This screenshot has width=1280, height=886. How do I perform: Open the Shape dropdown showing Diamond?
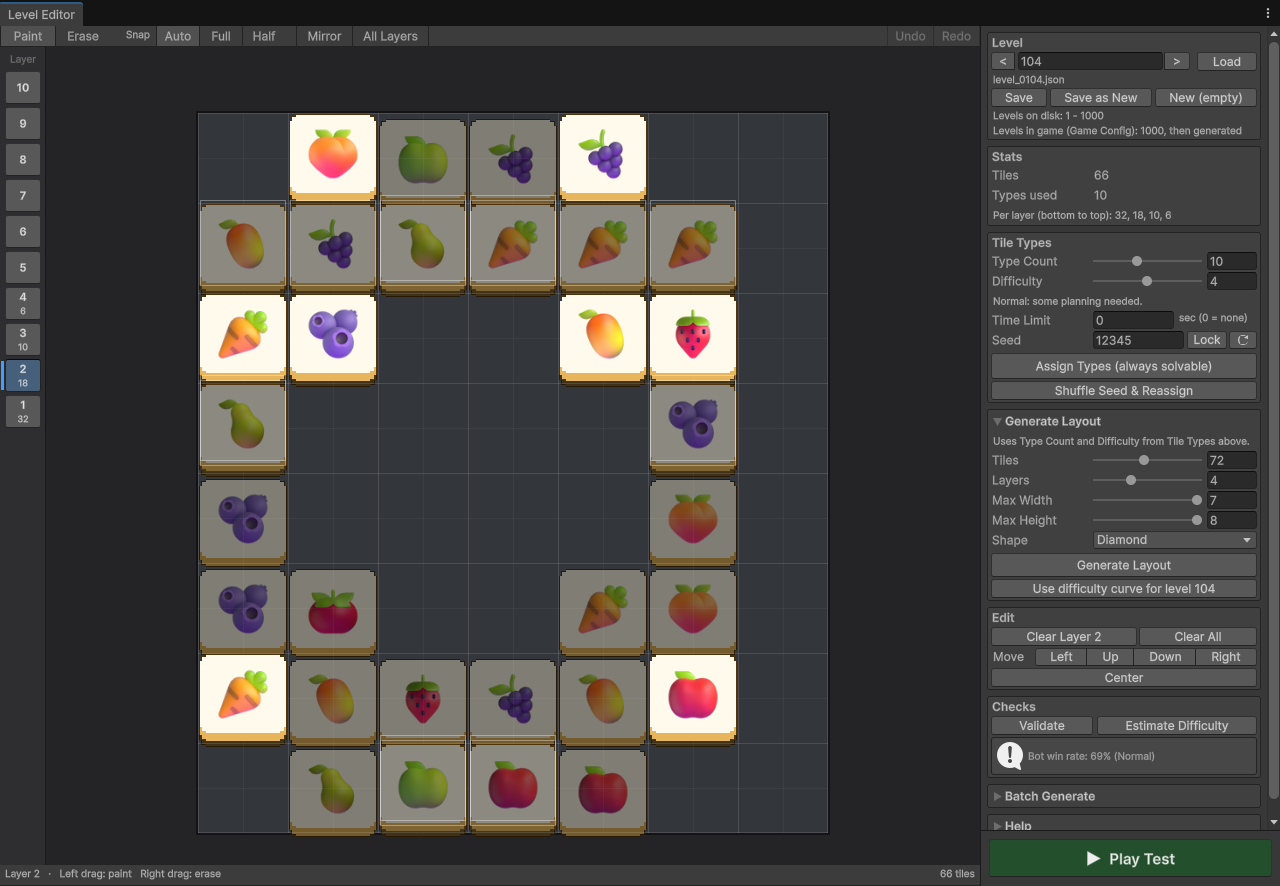(x=1174, y=540)
